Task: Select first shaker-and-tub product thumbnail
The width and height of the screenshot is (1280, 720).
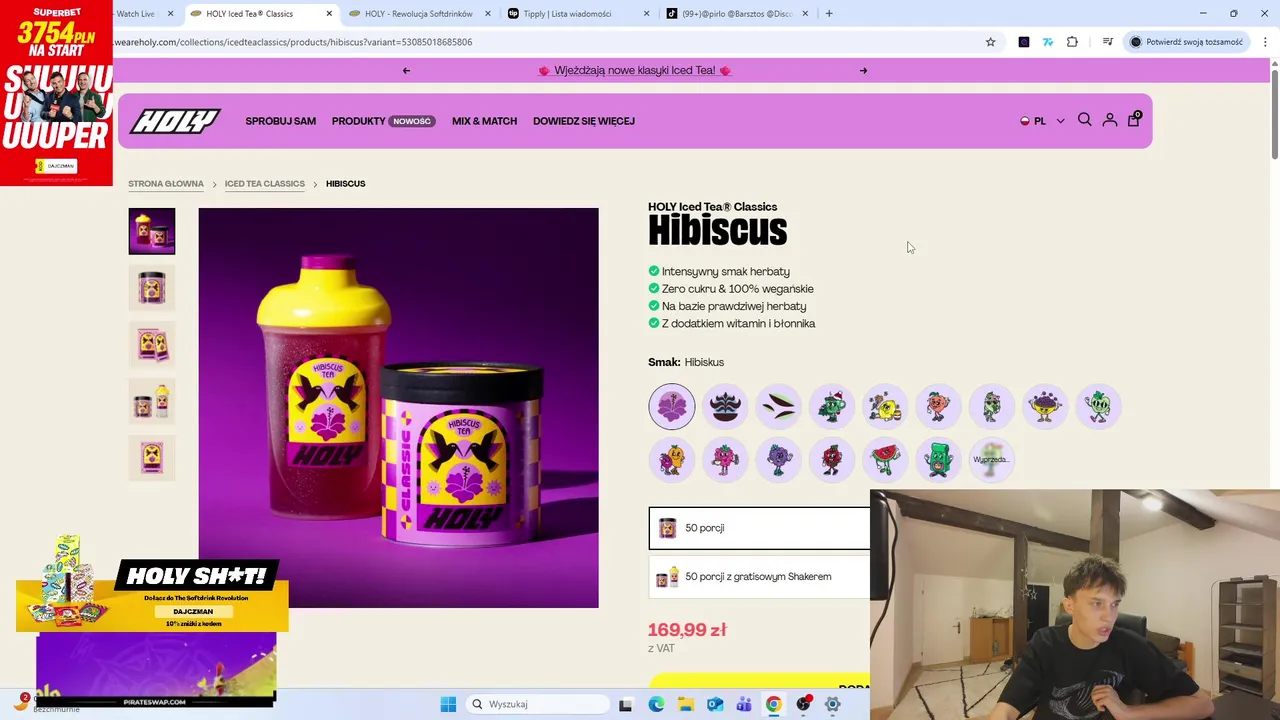Action: point(152,231)
